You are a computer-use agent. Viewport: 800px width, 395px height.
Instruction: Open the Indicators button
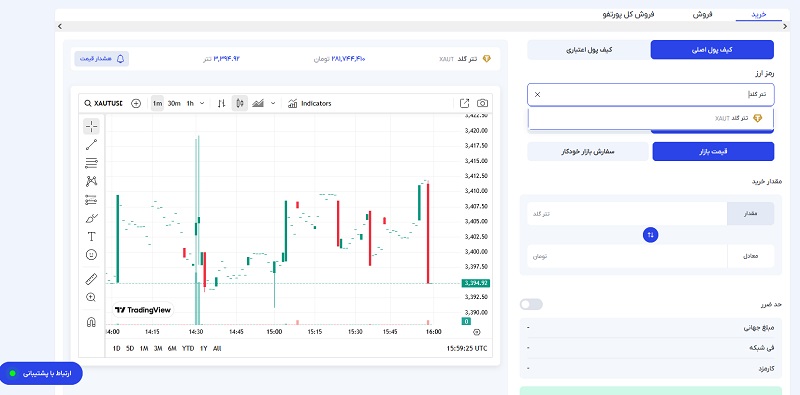click(310, 104)
